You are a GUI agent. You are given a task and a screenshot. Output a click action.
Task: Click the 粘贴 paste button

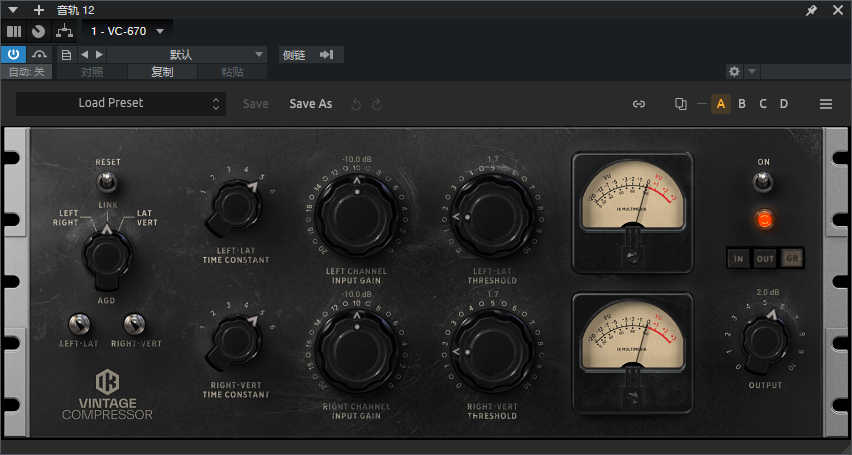[x=232, y=72]
